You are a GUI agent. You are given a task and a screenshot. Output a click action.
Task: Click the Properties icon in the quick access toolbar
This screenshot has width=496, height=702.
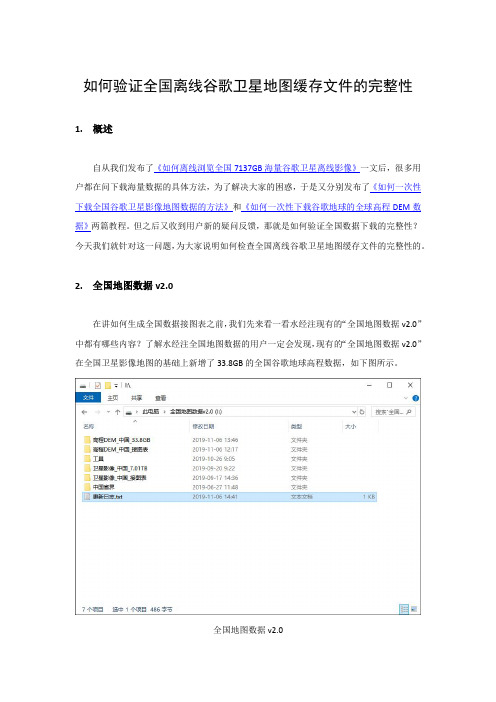click(x=98, y=385)
